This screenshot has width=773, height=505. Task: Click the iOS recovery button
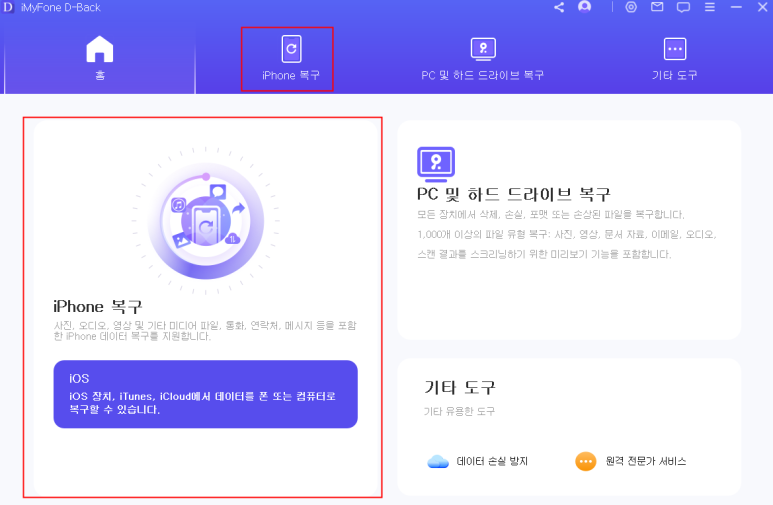point(206,394)
